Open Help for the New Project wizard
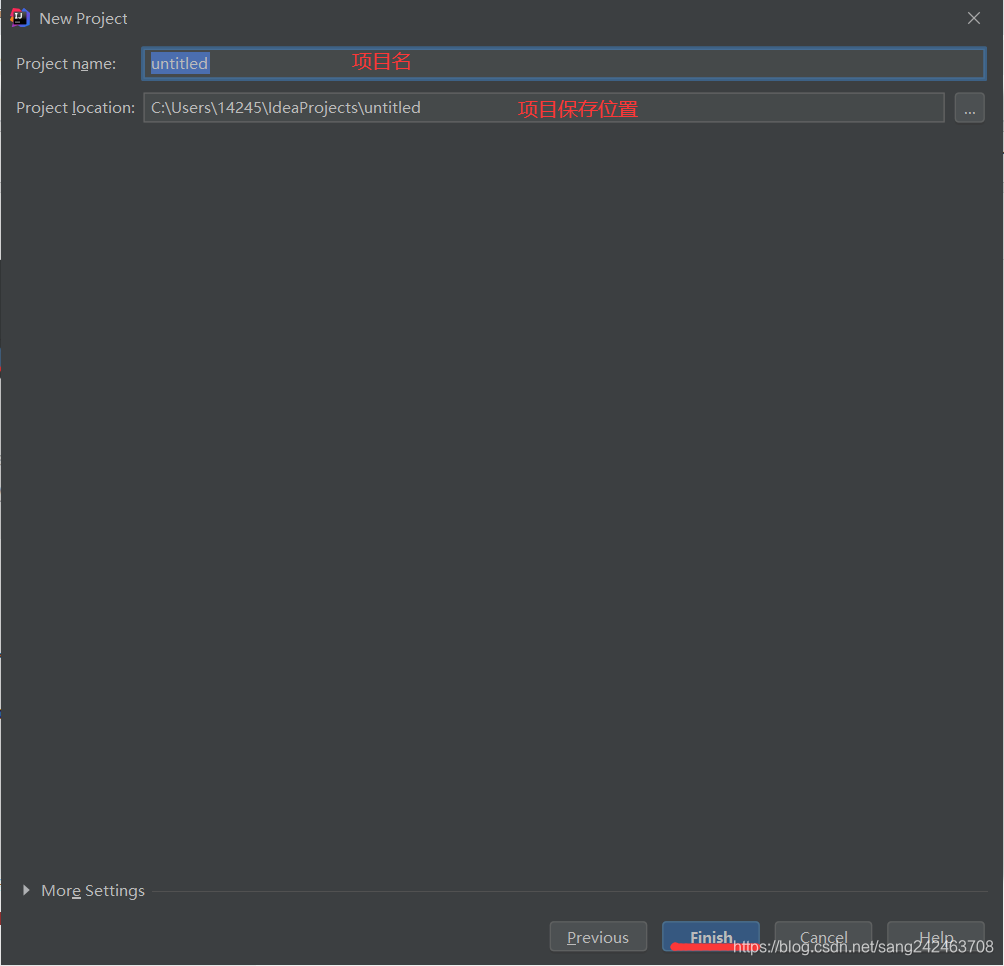This screenshot has height=966, width=1004. [935, 937]
